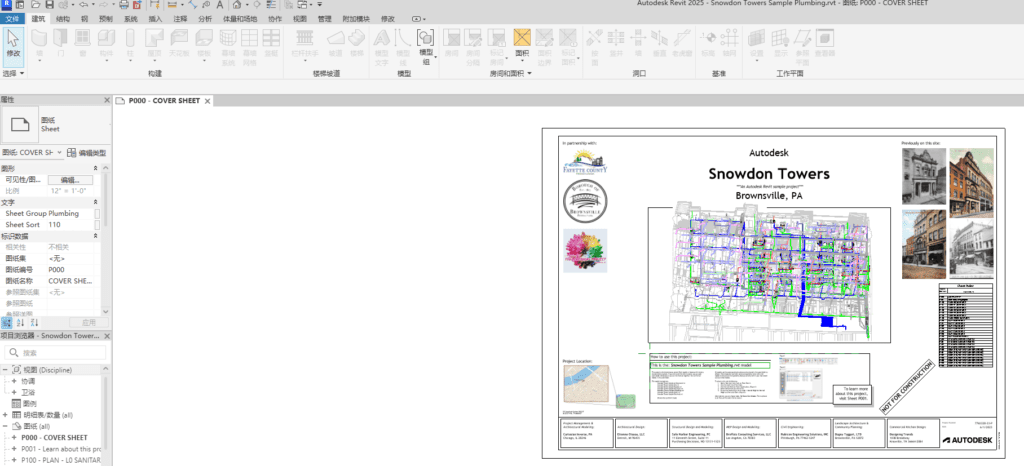The width and height of the screenshot is (1024, 466).
Task: Switch to the 注释 (Annotate) ribbon tab
Action: tap(180, 19)
